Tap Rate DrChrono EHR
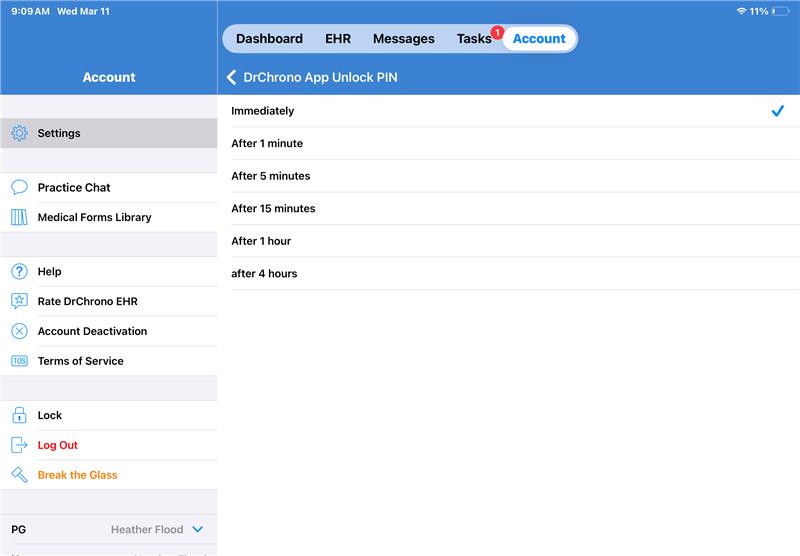The image size is (800, 556). pos(109,301)
